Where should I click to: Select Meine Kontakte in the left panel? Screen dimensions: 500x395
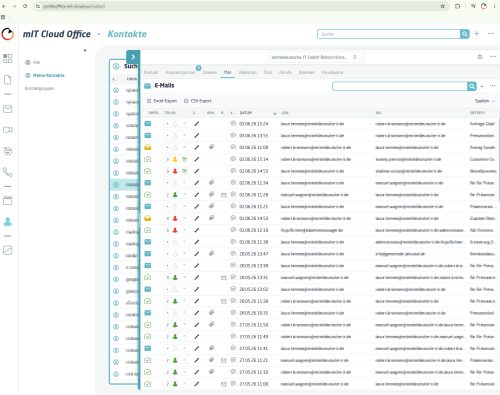(x=45, y=75)
